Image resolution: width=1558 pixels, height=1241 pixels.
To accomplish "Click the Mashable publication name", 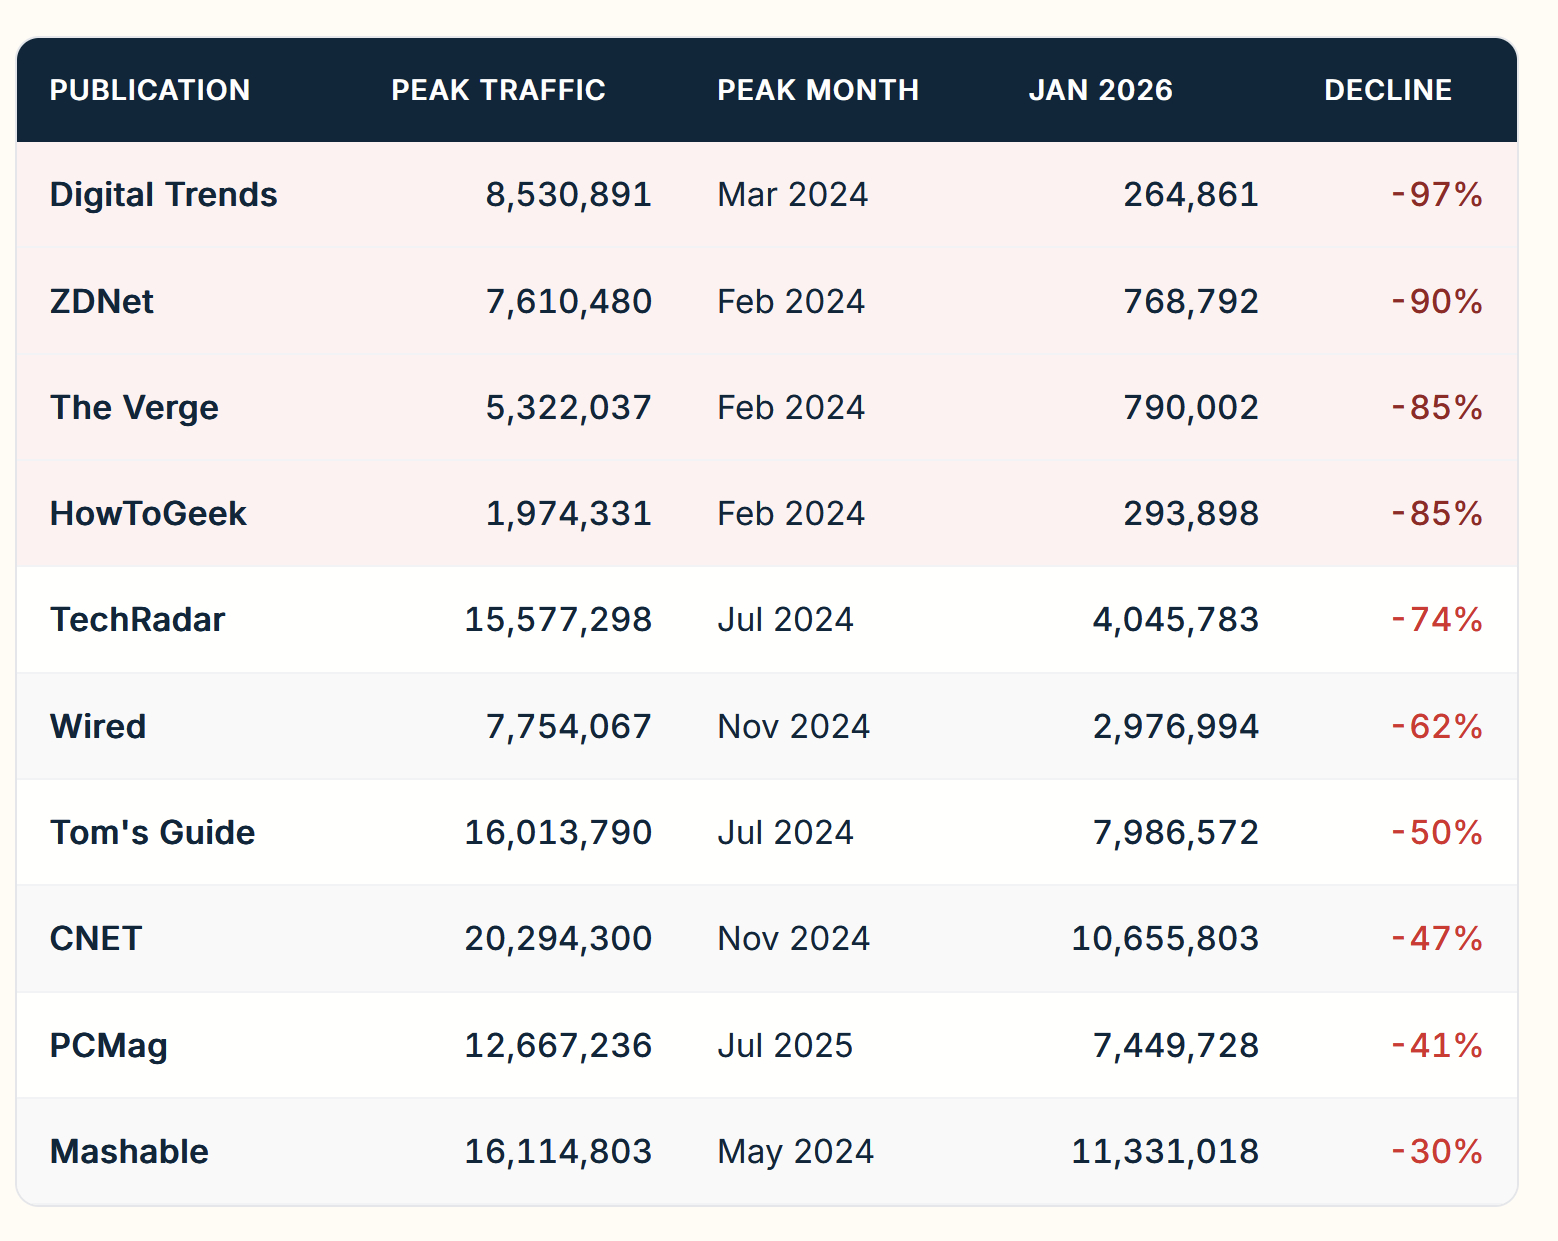I will tap(130, 1152).
